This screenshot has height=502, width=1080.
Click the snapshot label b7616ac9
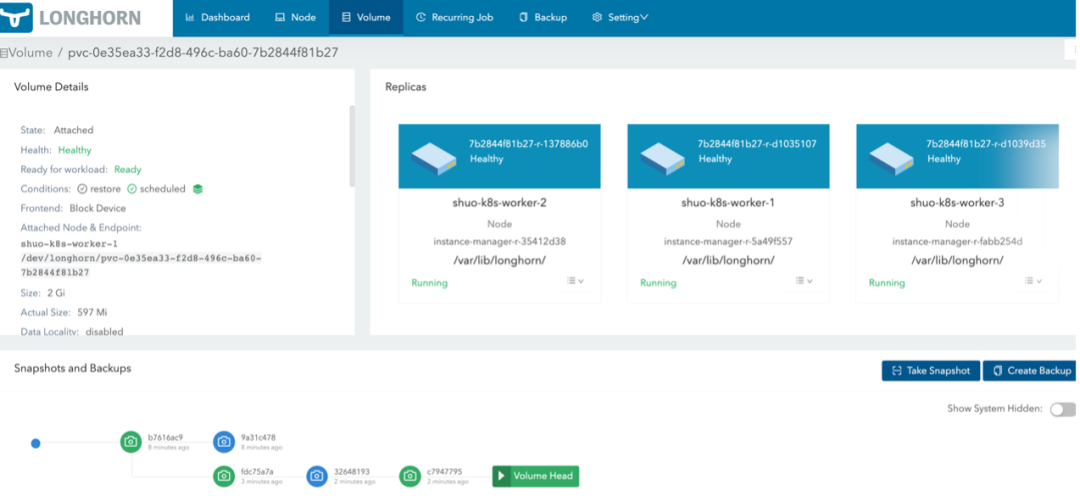[165, 437]
